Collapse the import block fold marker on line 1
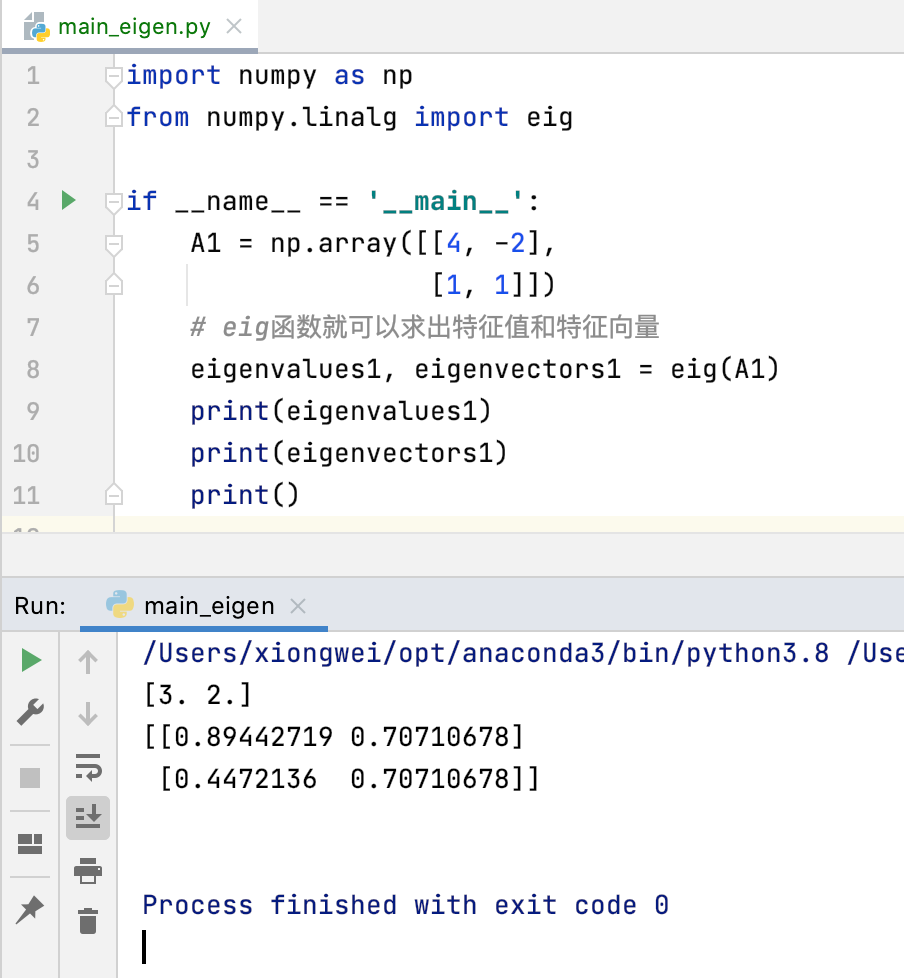The image size is (904, 978). 114,77
